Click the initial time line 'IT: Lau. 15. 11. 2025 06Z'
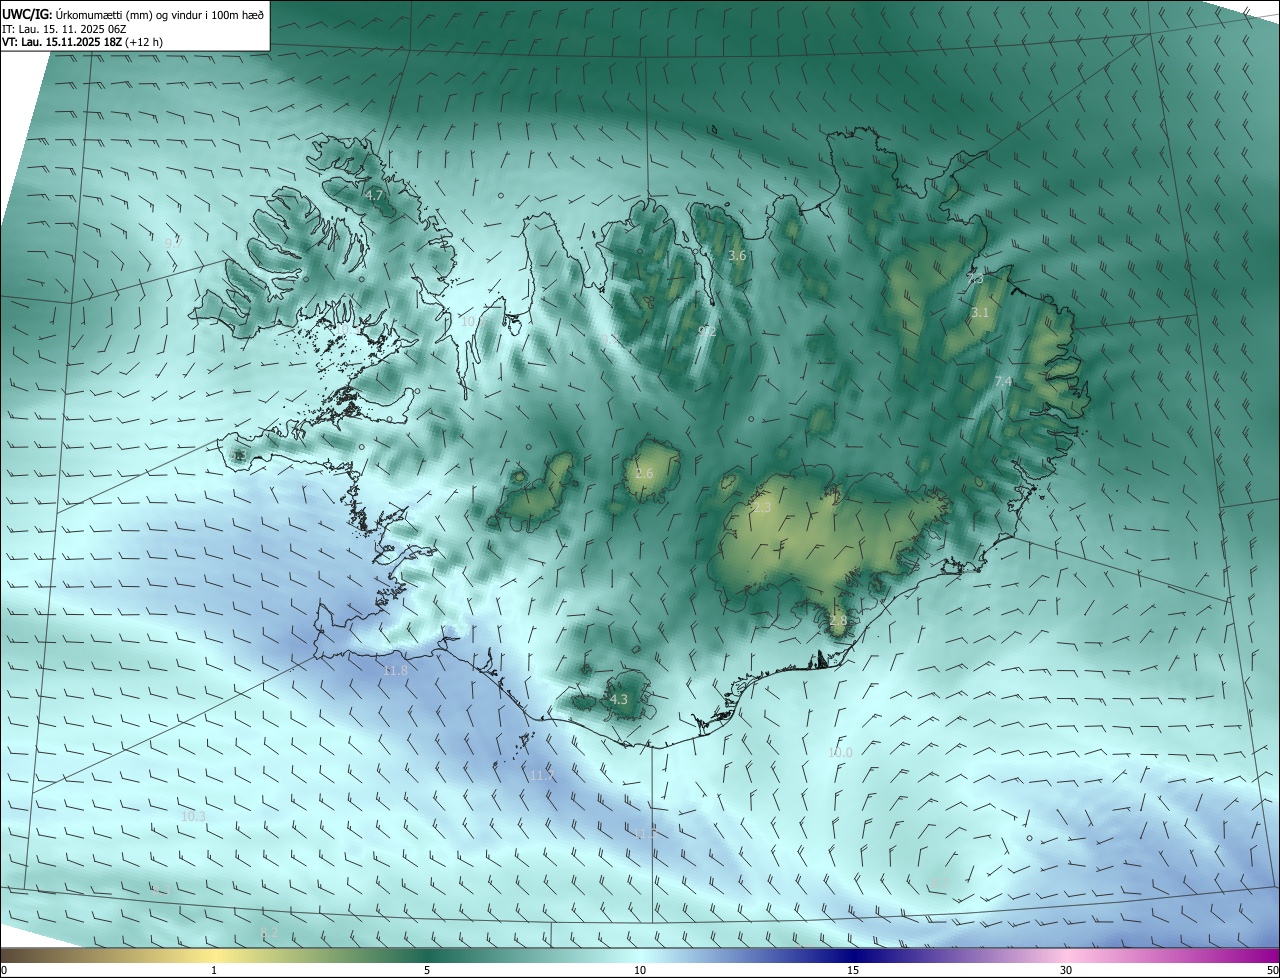 64,29
